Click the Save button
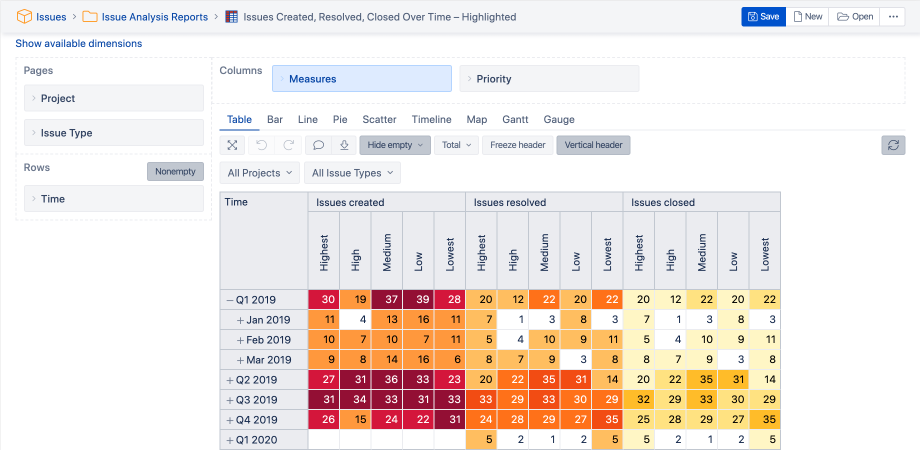 tap(763, 16)
